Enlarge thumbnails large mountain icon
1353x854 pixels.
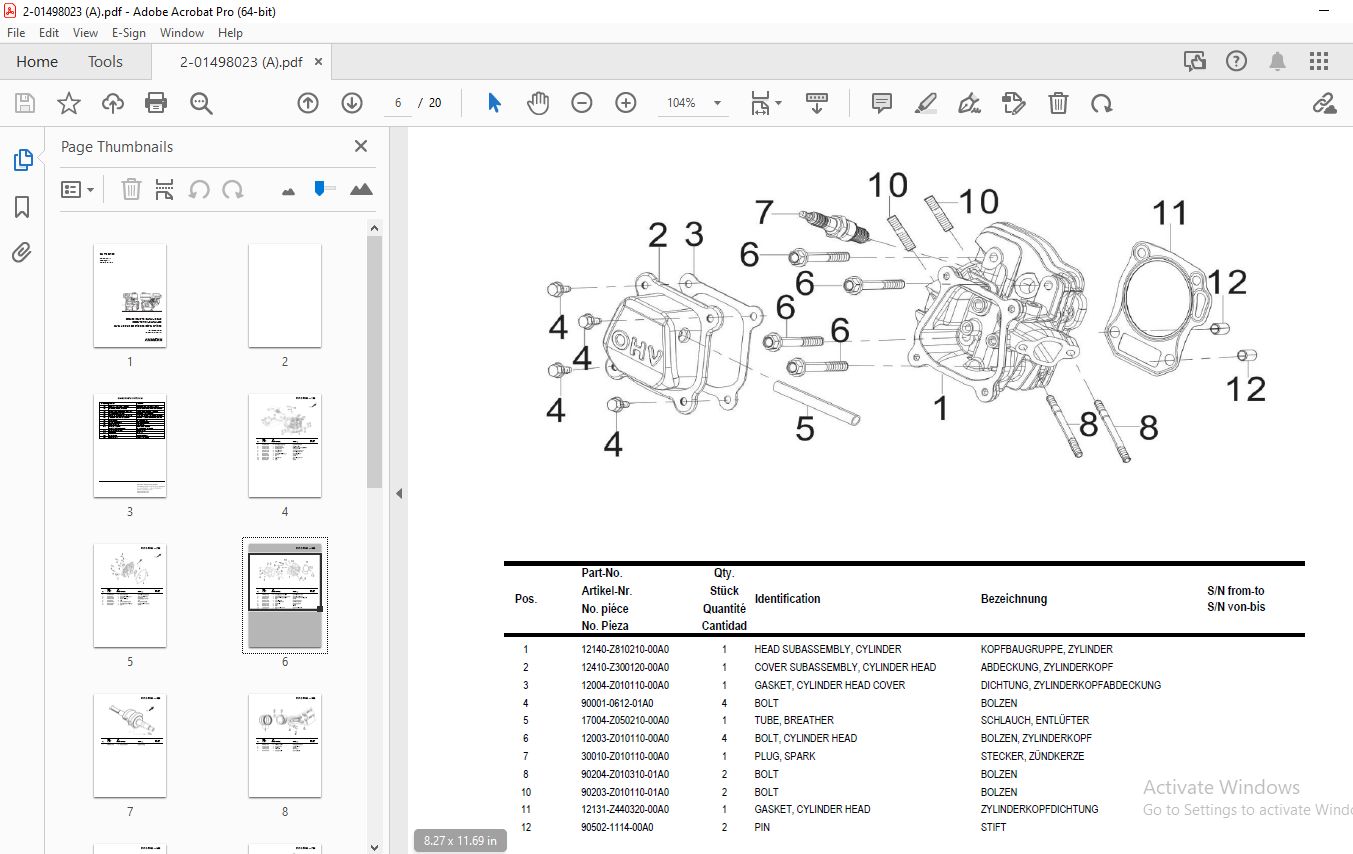tap(361, 189)
